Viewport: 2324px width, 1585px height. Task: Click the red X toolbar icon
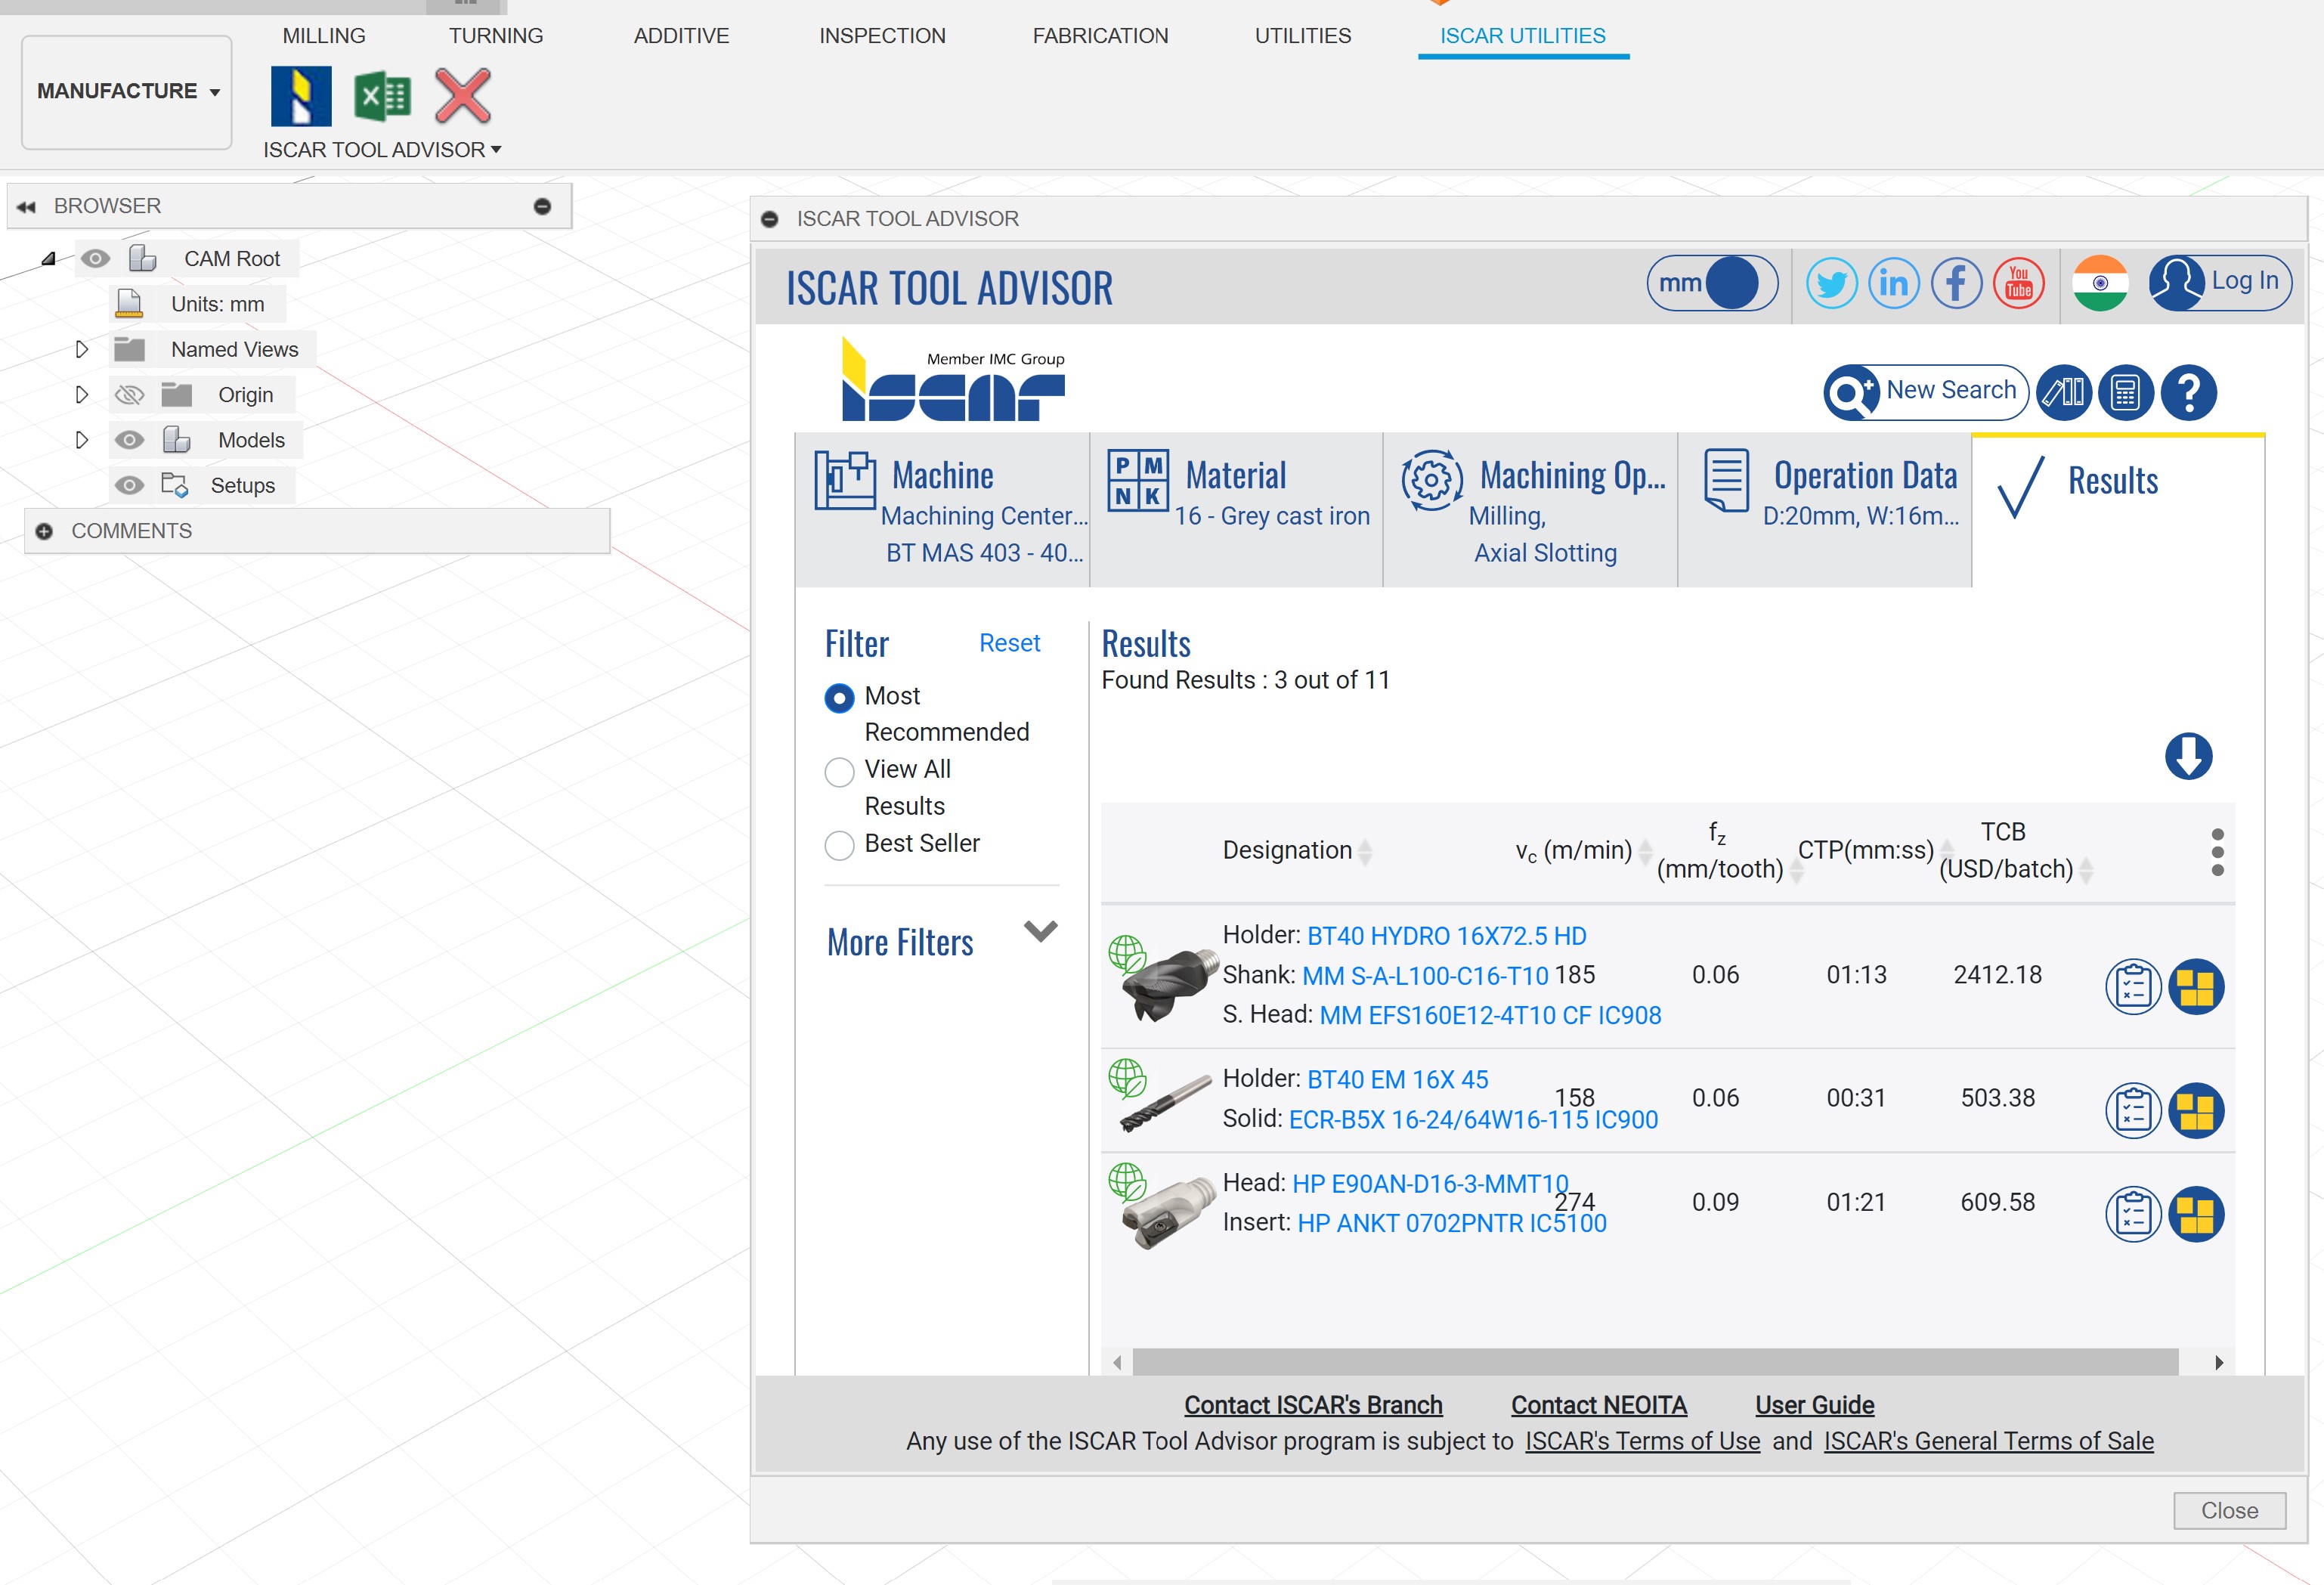click(x=463, y=97)
